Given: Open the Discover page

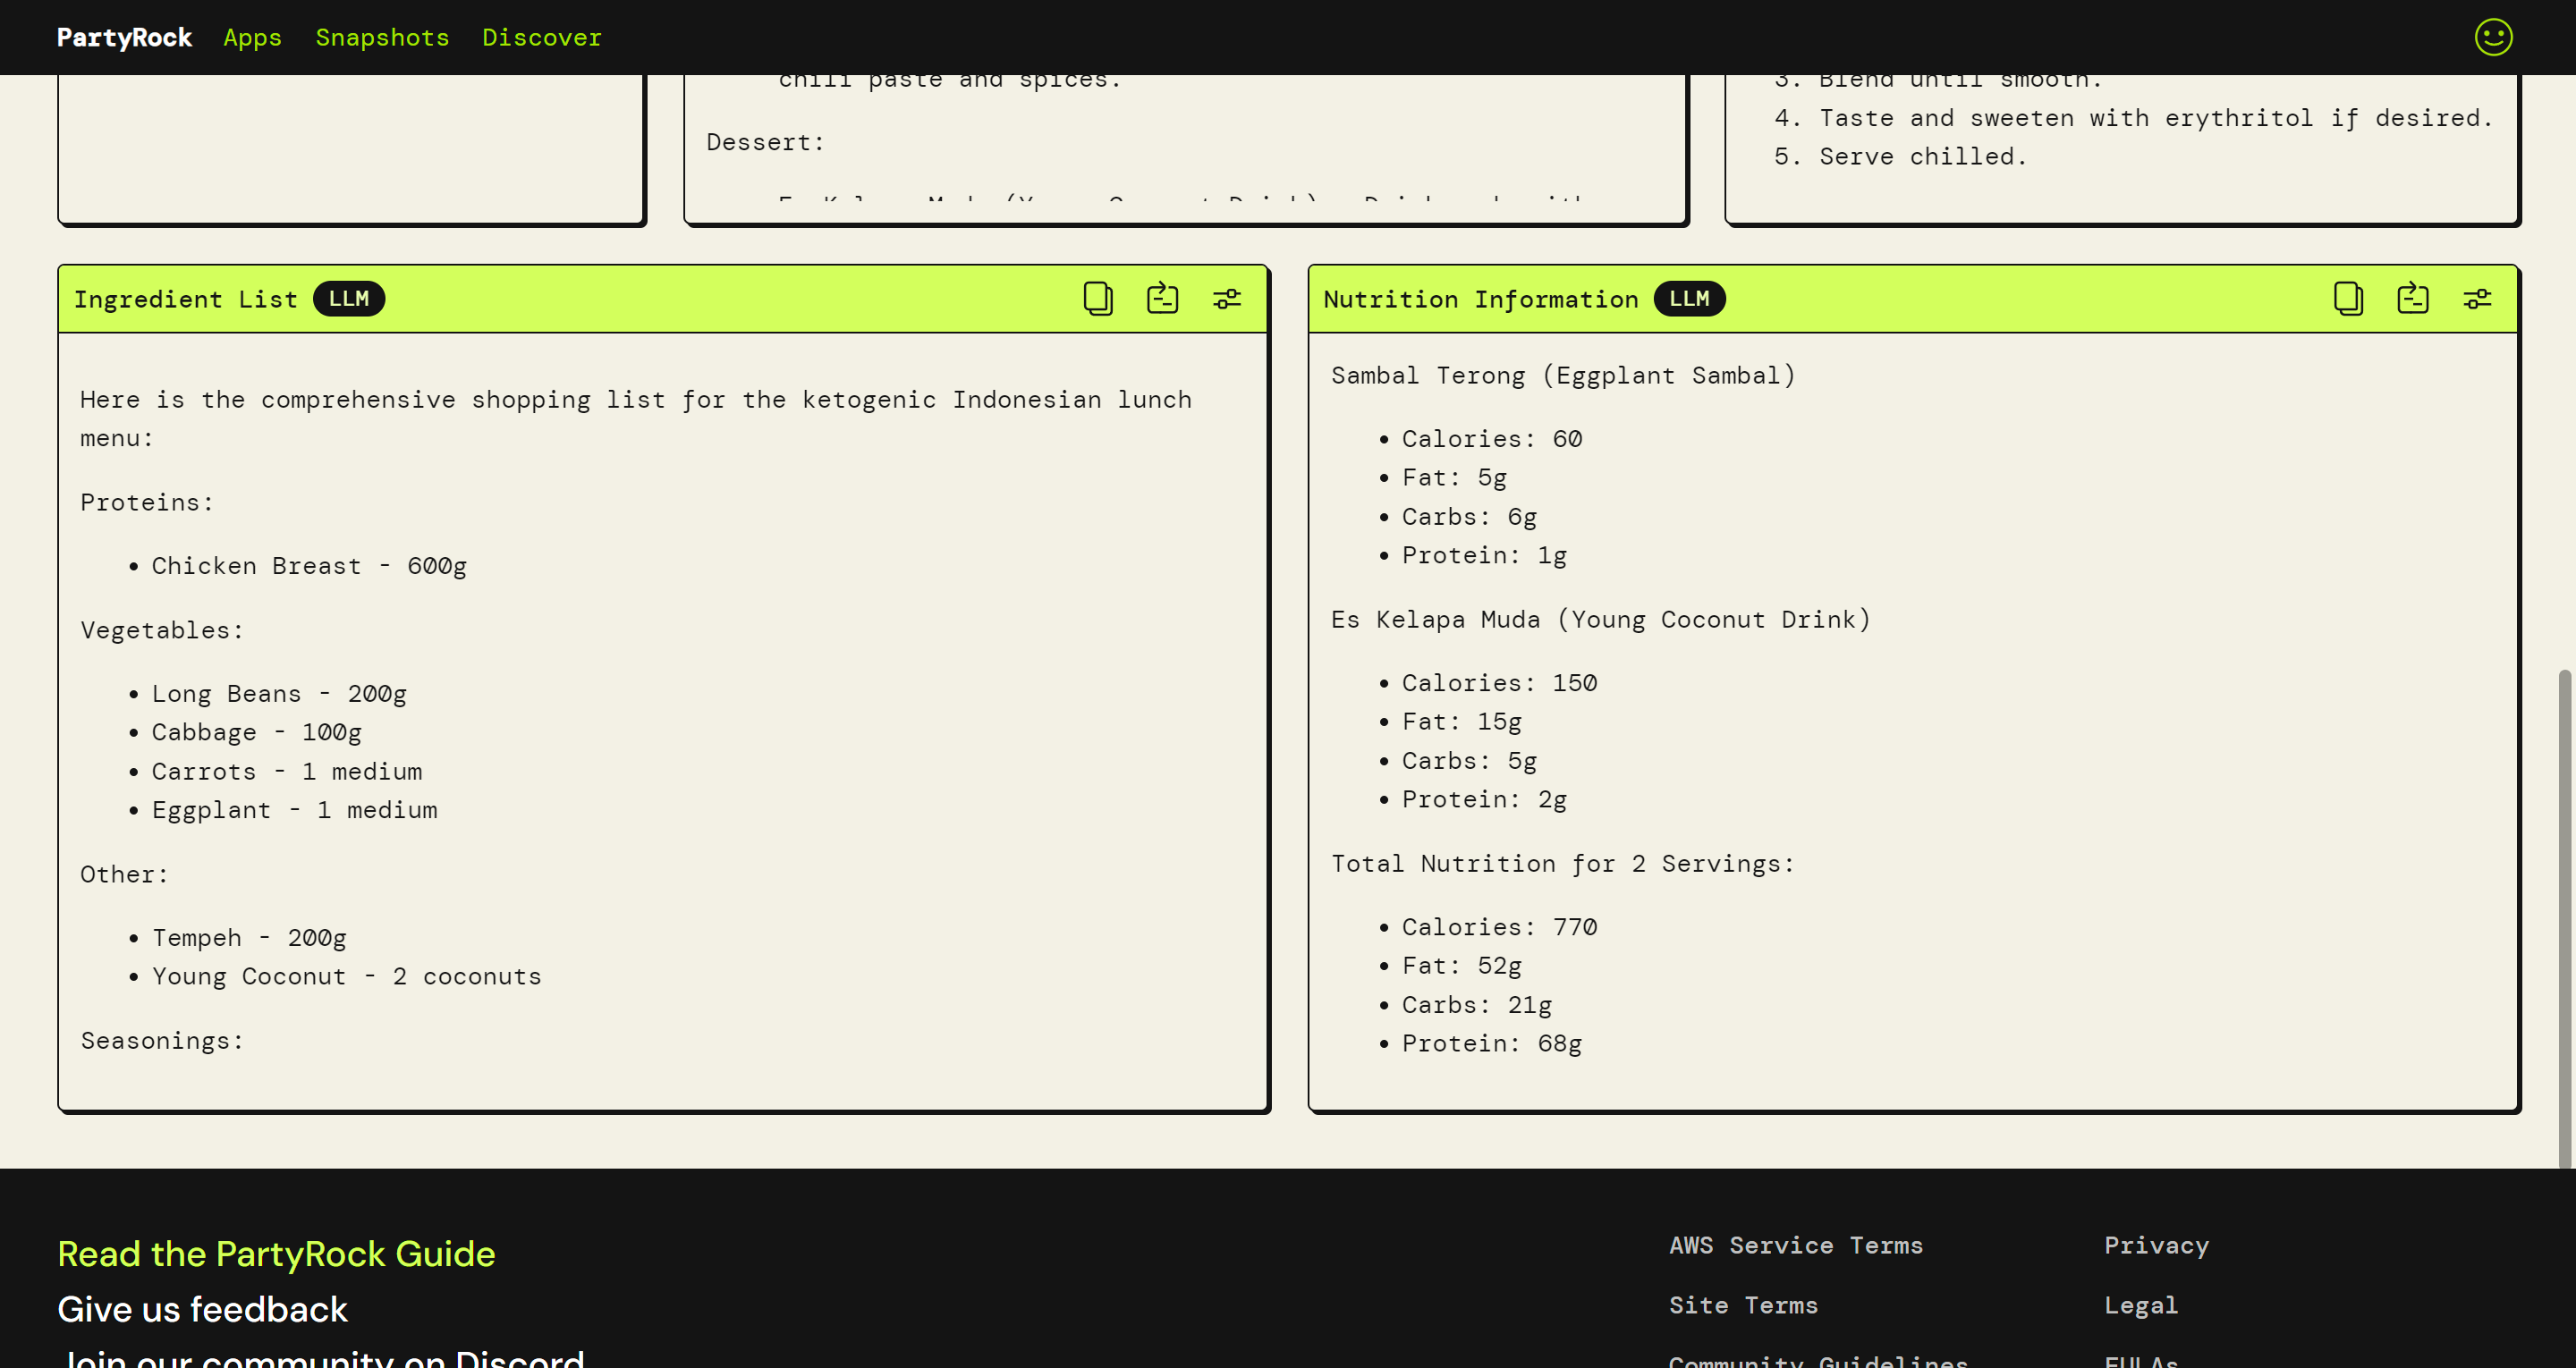Looking at the screenshot, I should [x=542, y=37].
